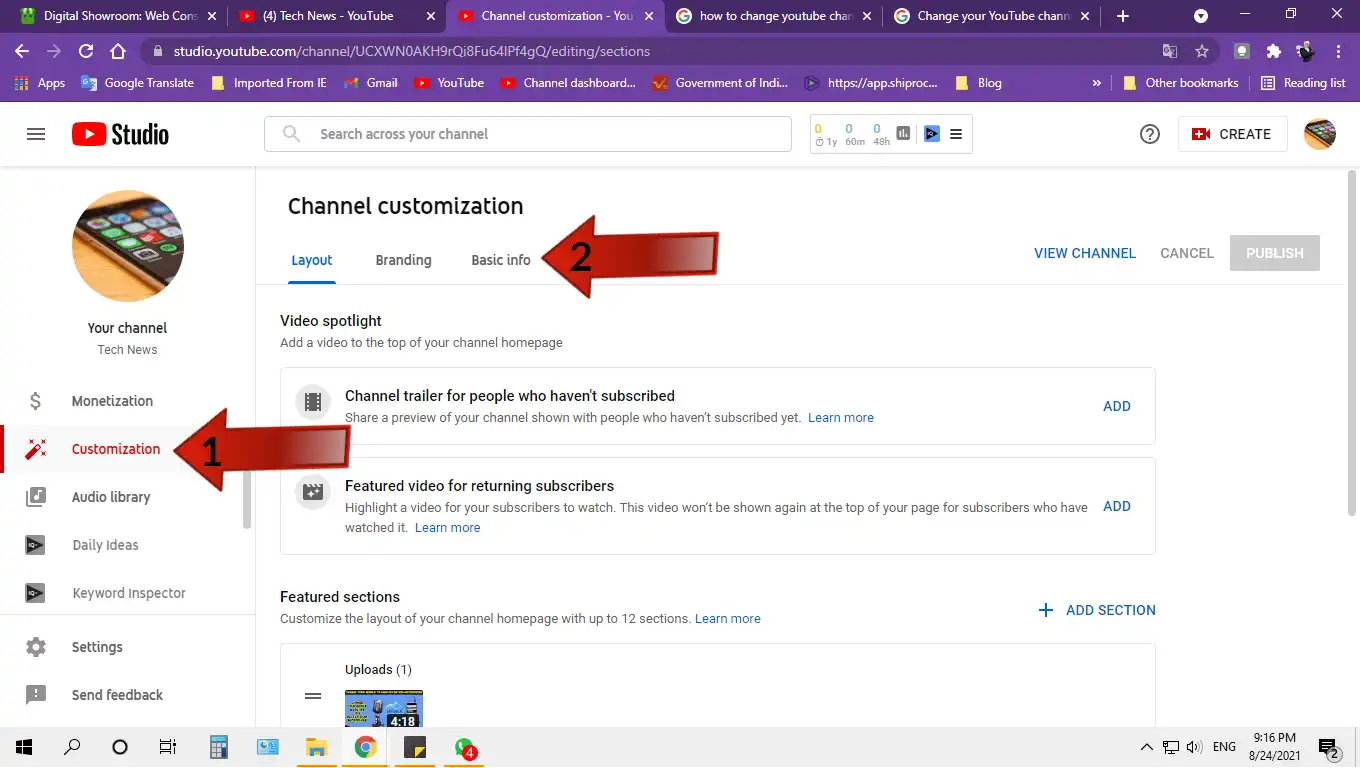Switch to the Branding tab
The image size is (1360, 768).
click(404, 260)
